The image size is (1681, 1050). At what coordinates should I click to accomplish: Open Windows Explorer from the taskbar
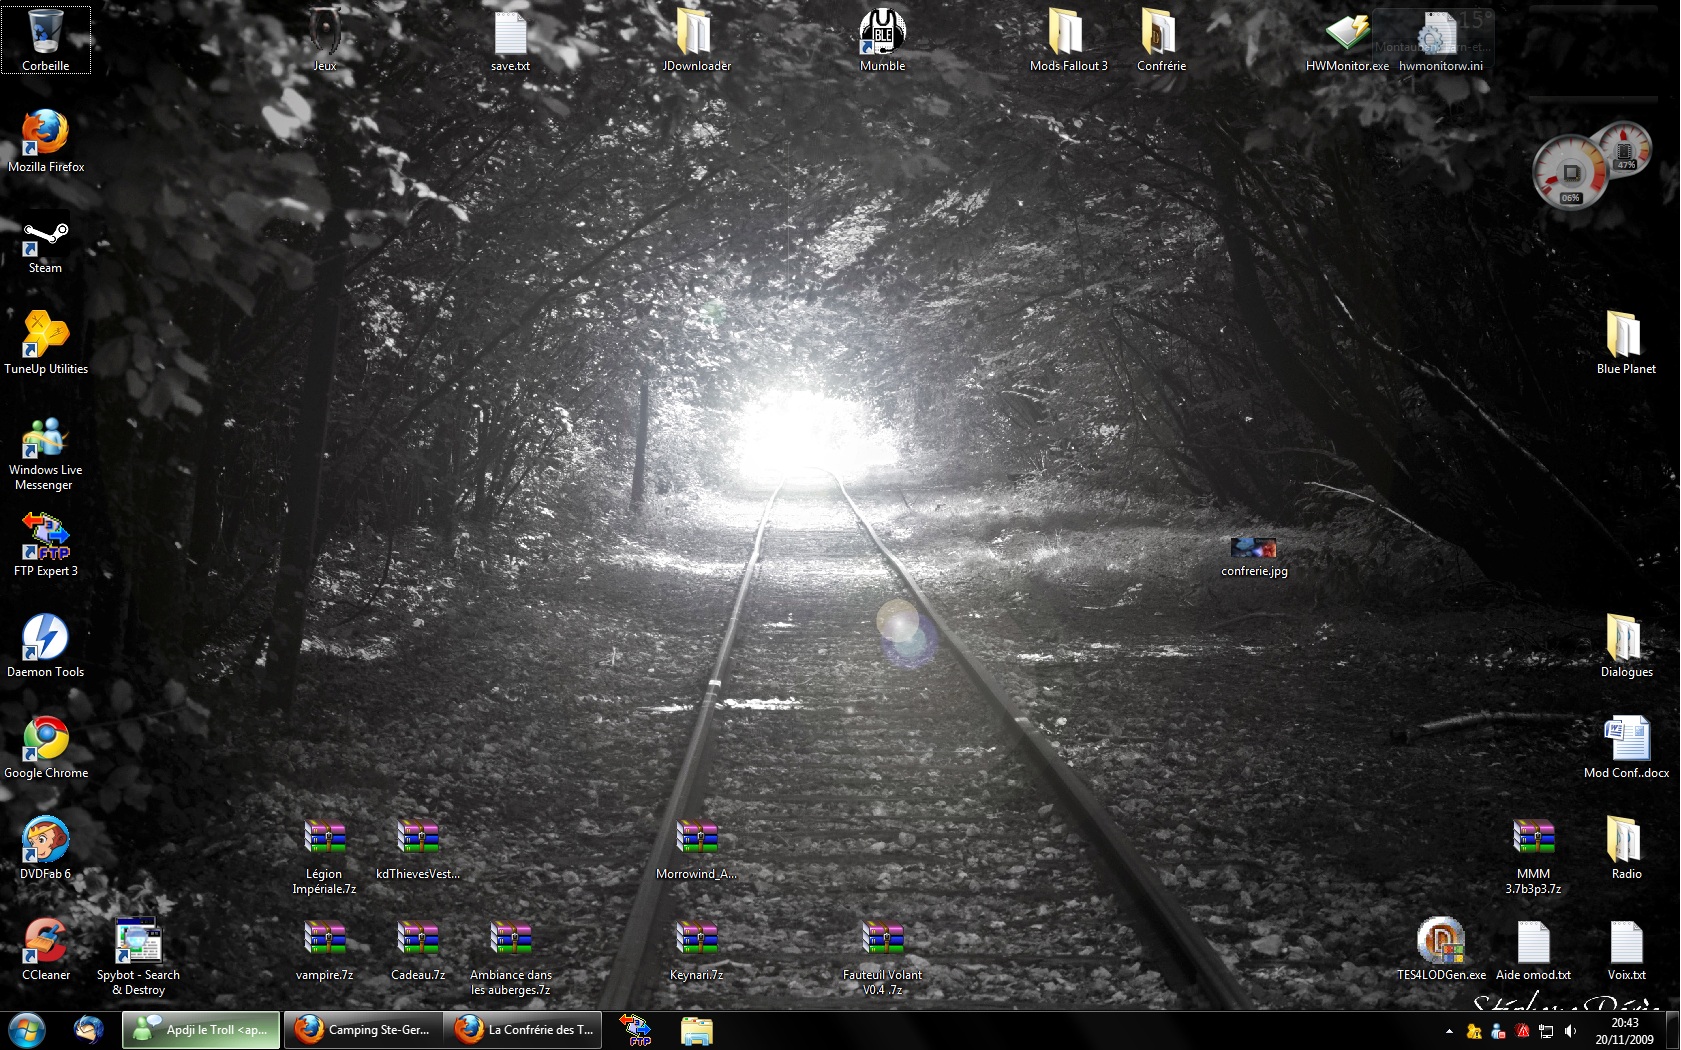[697, 1030]
